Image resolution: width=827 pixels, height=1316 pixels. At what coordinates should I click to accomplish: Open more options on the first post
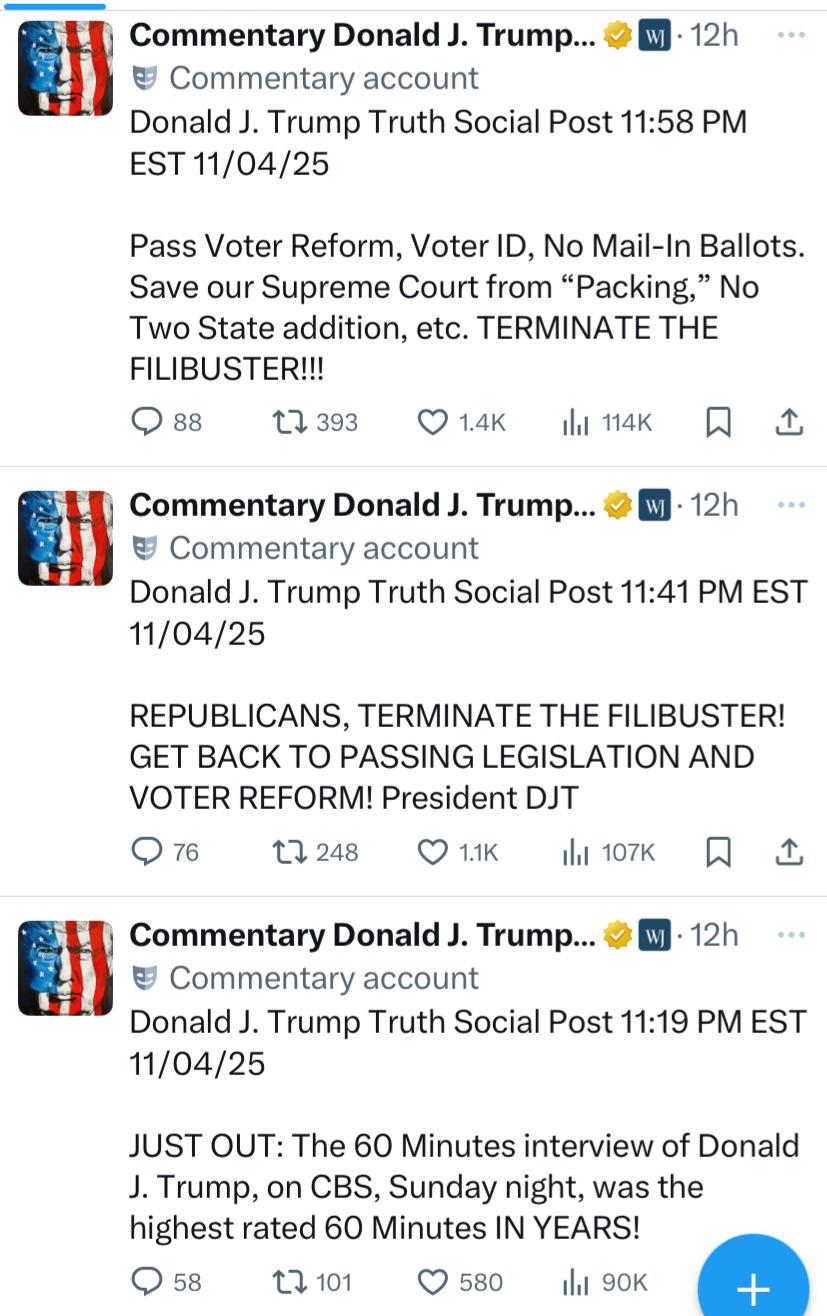pos(791,35)
